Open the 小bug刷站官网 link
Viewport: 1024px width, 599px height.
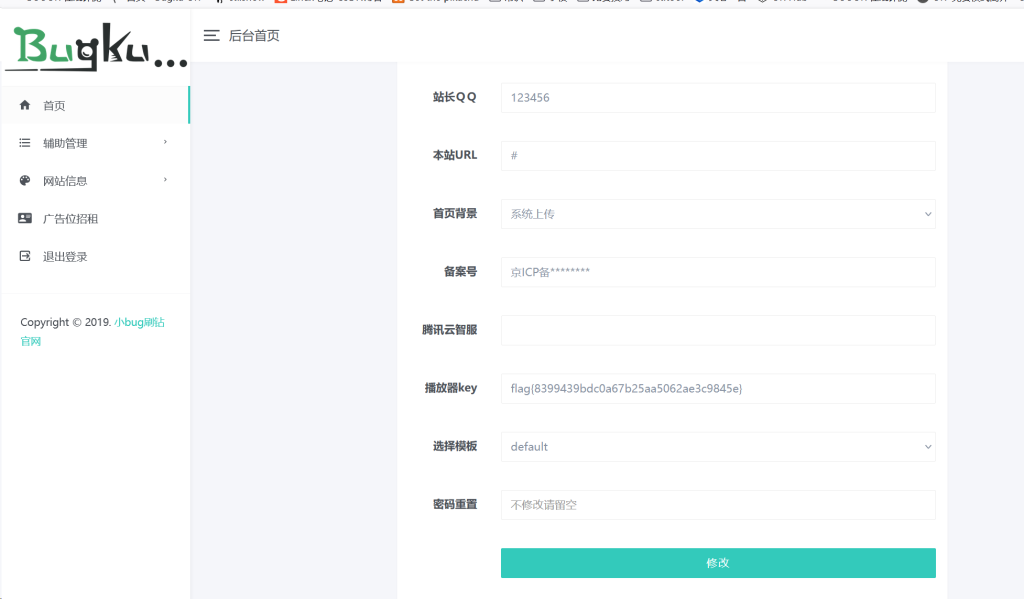pos(139,323)
